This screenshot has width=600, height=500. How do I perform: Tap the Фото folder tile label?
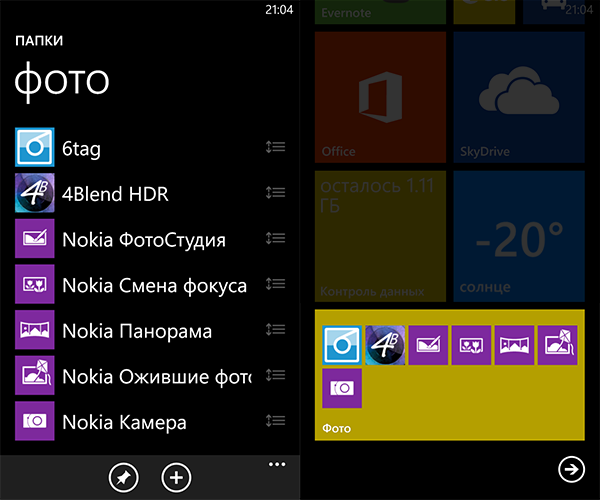[336, 428]
